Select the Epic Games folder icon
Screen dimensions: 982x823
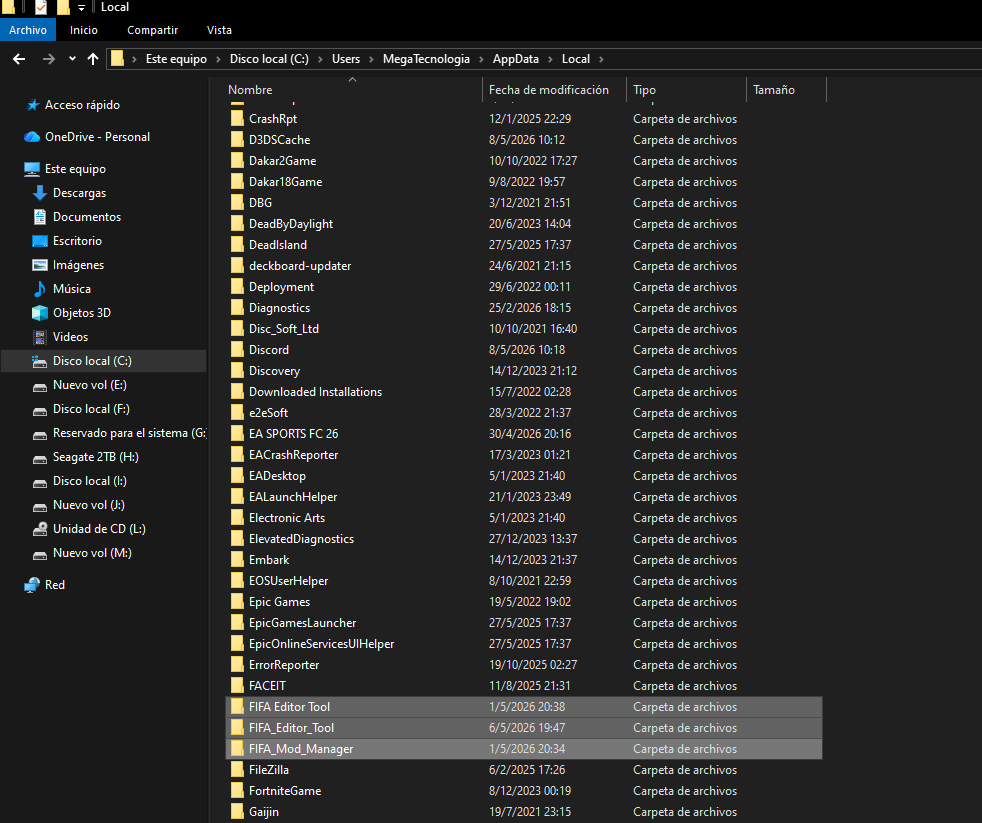tap(237, 602)
